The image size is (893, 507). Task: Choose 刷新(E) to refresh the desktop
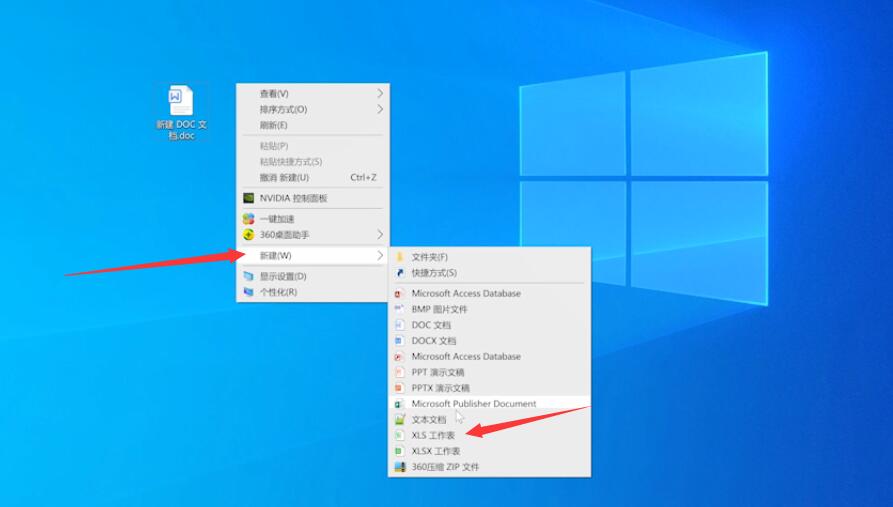point(312,125)
